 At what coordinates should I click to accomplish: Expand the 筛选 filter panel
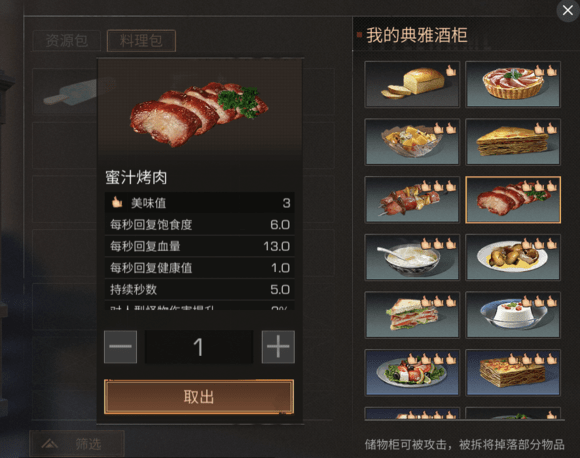(x=77, y=443)
